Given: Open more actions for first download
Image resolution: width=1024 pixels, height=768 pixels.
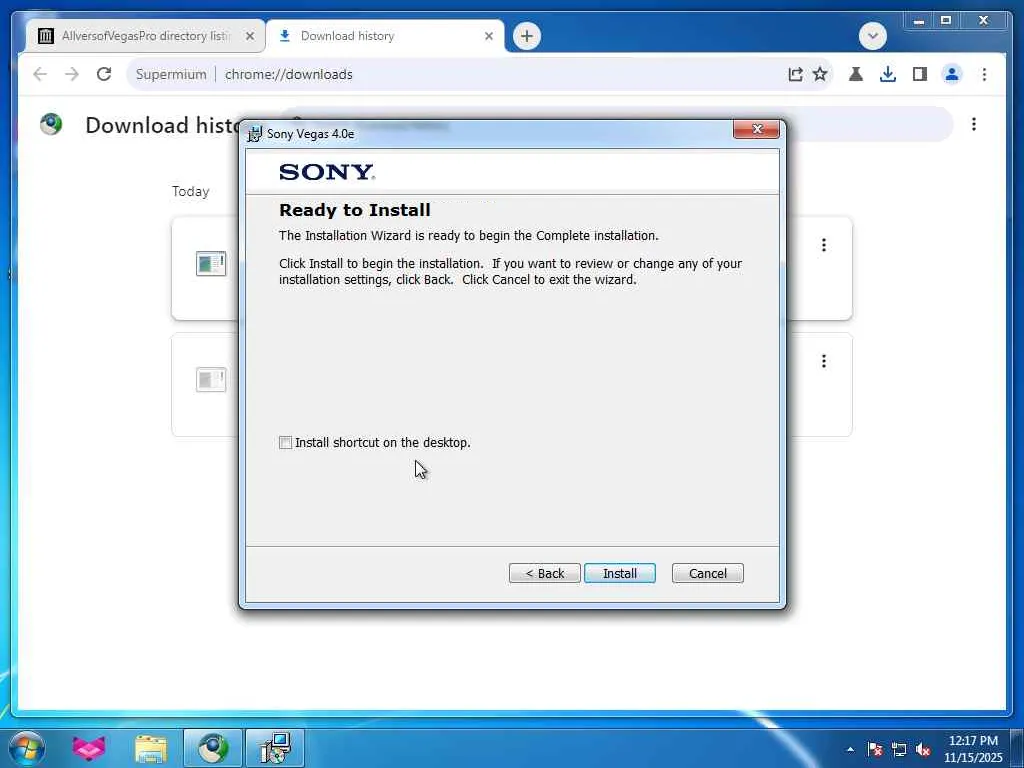Looking at the screenshot, I should (824, 245).
